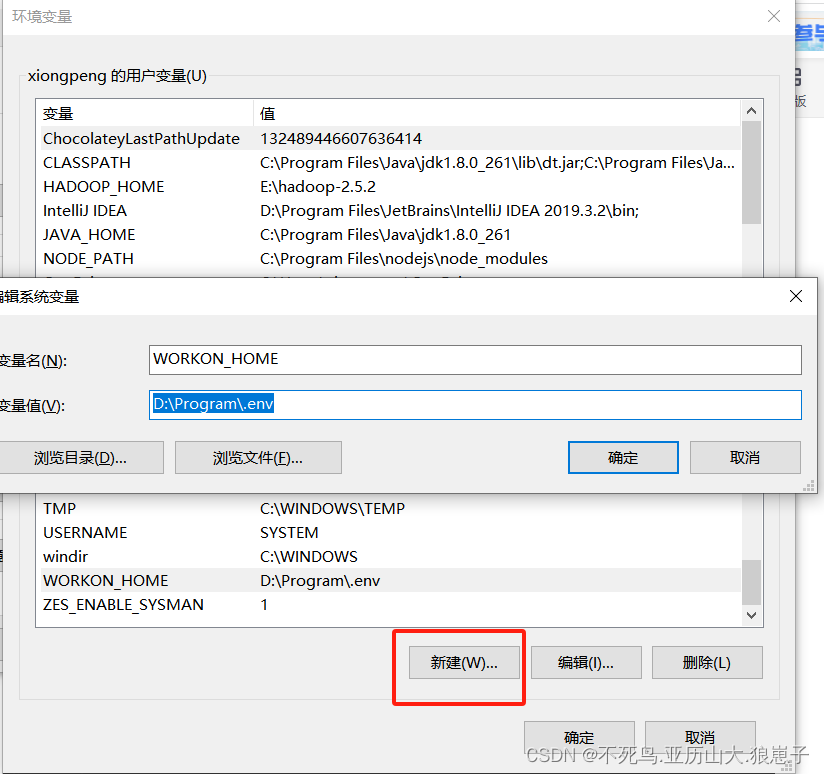Click the 浏览目录(D) browse directory button
824x774 pixels.
tap(82, 457)
